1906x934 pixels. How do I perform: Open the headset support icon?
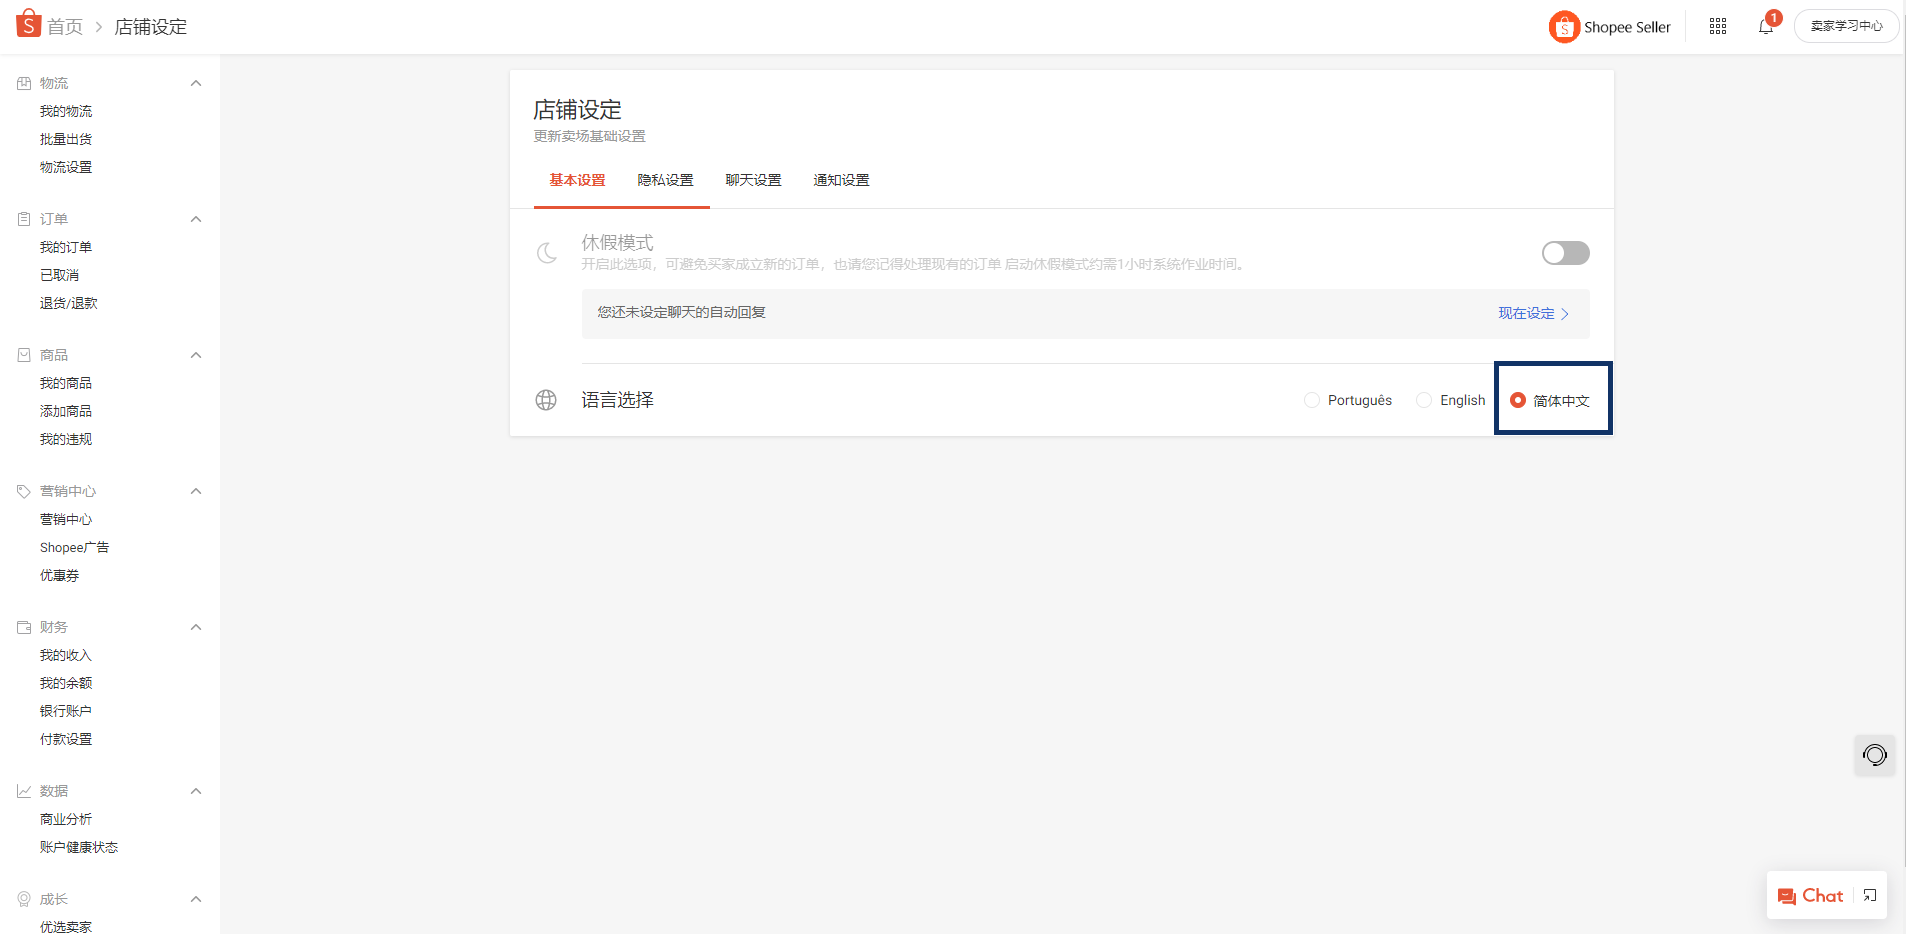[1875, 755]
